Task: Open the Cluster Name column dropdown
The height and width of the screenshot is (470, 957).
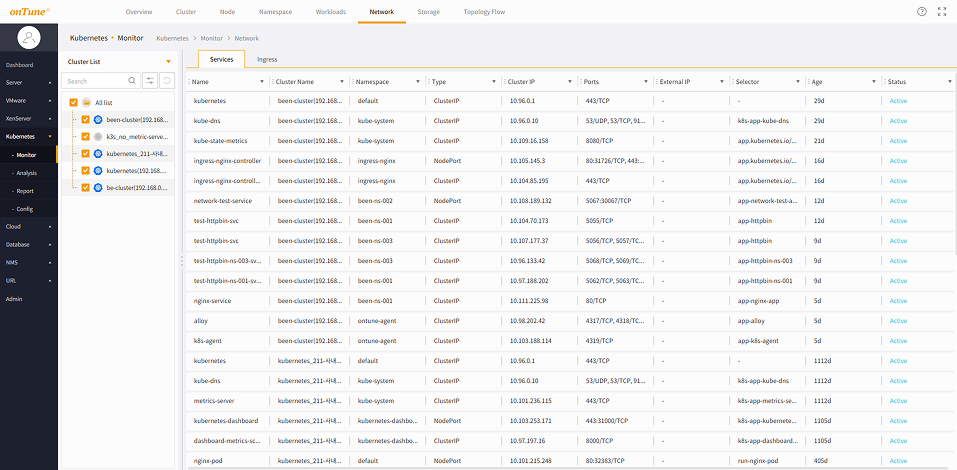Action: point(342,81)
